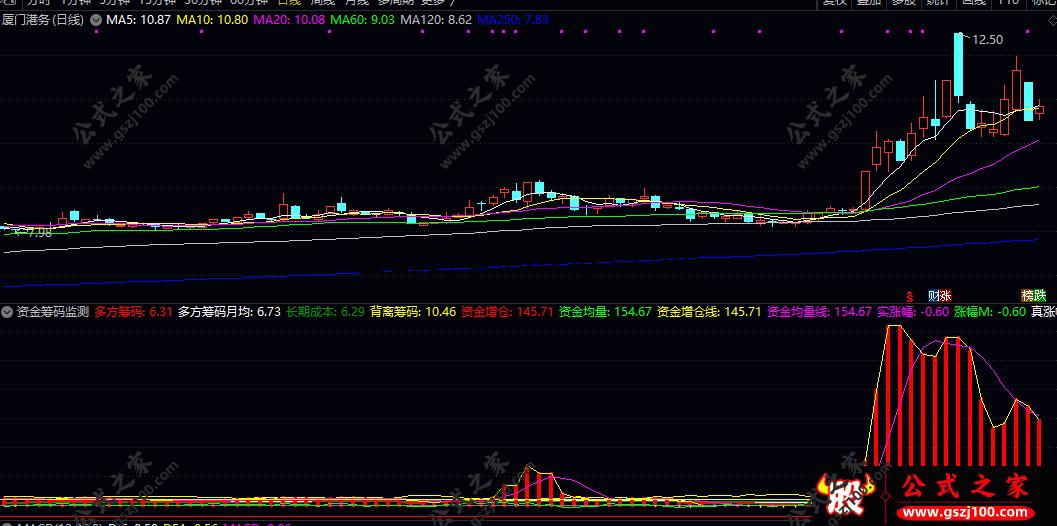Image resolution: width=1057 pixels, height=526 pixels.
Task: Select the MA5: 10.87 label
Action: [x=138, y=20]
